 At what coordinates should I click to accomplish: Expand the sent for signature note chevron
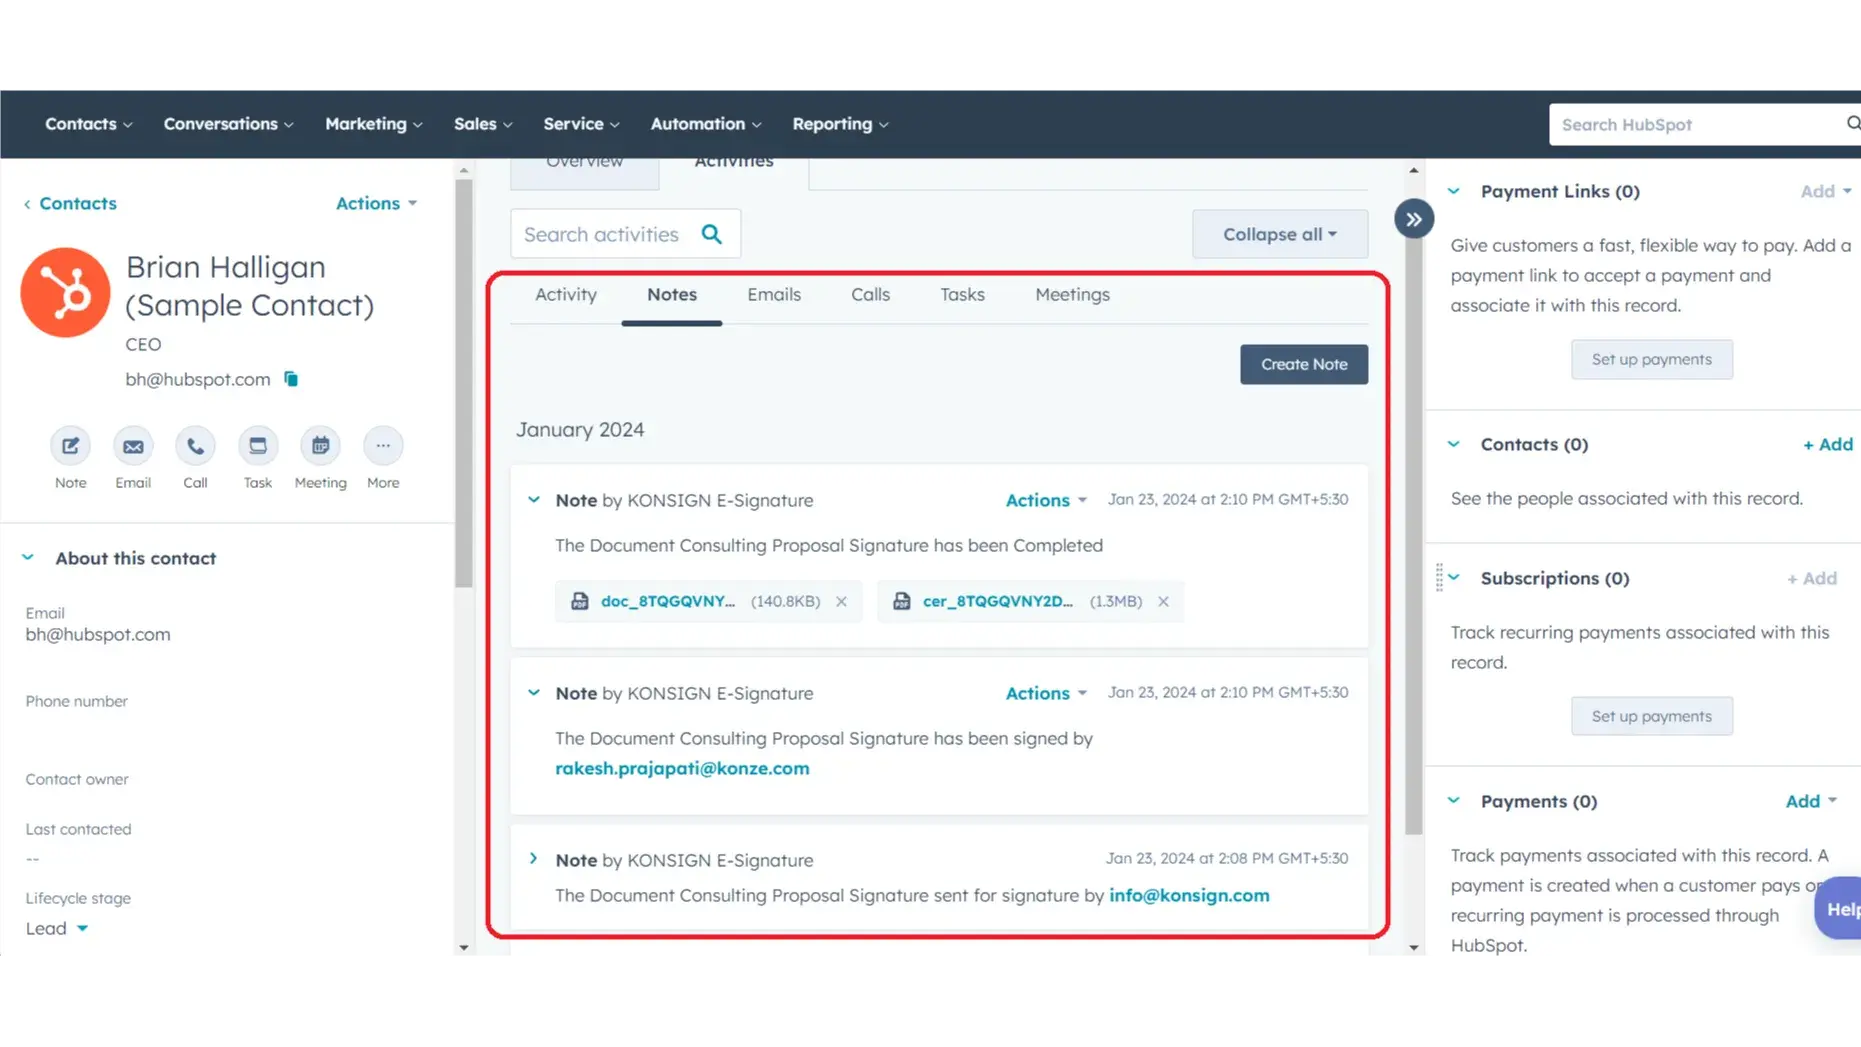534,858
